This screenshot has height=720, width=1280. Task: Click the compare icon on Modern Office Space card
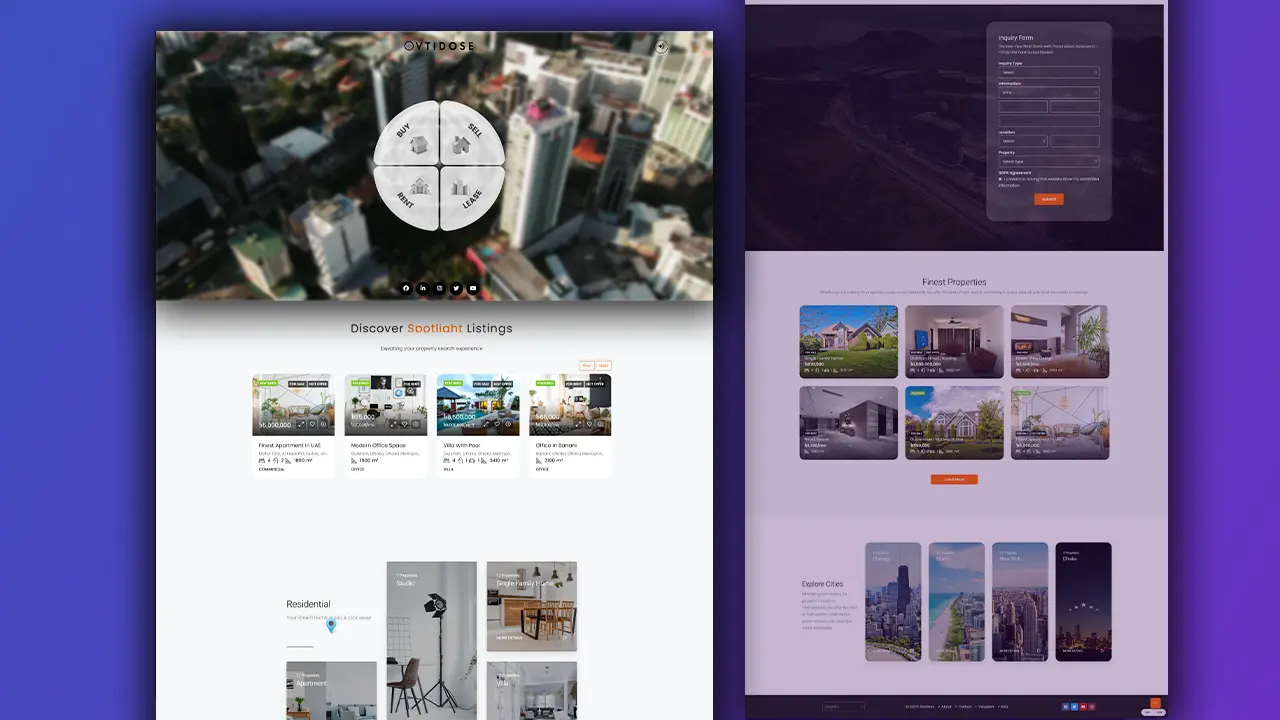tap(415, 423)
